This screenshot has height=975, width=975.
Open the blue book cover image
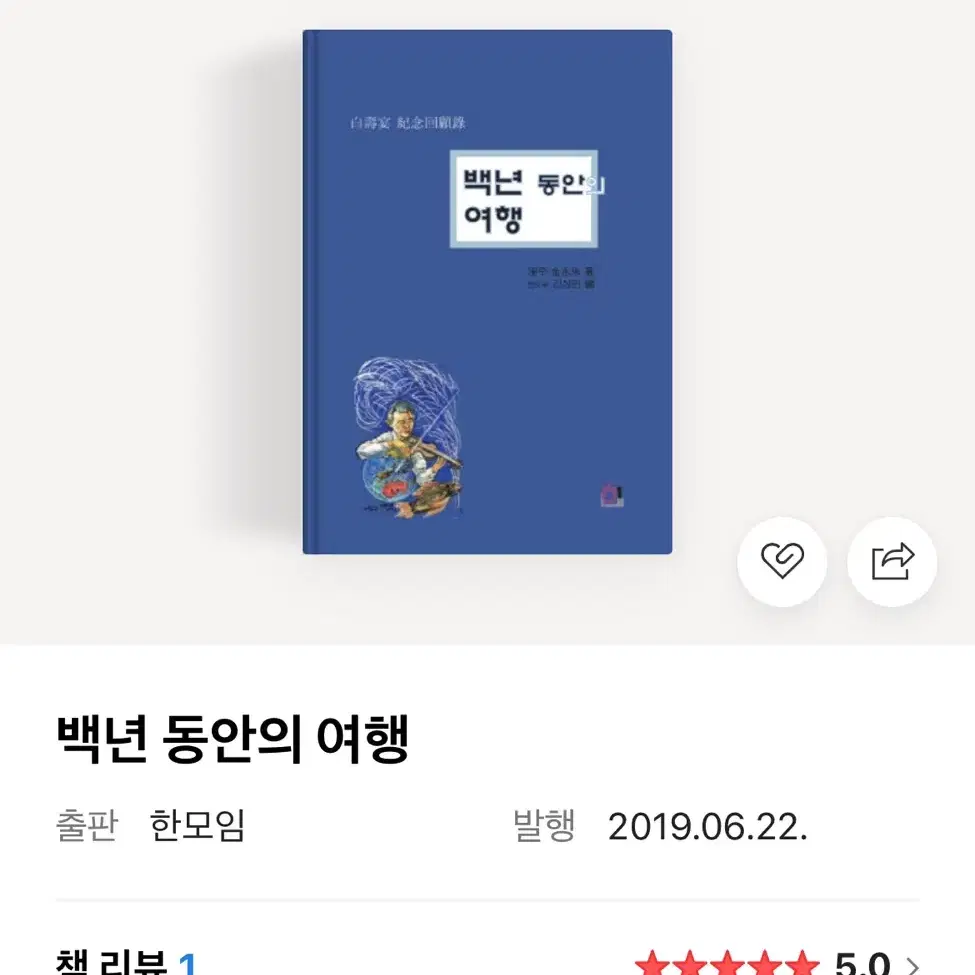tap(487, 292)
